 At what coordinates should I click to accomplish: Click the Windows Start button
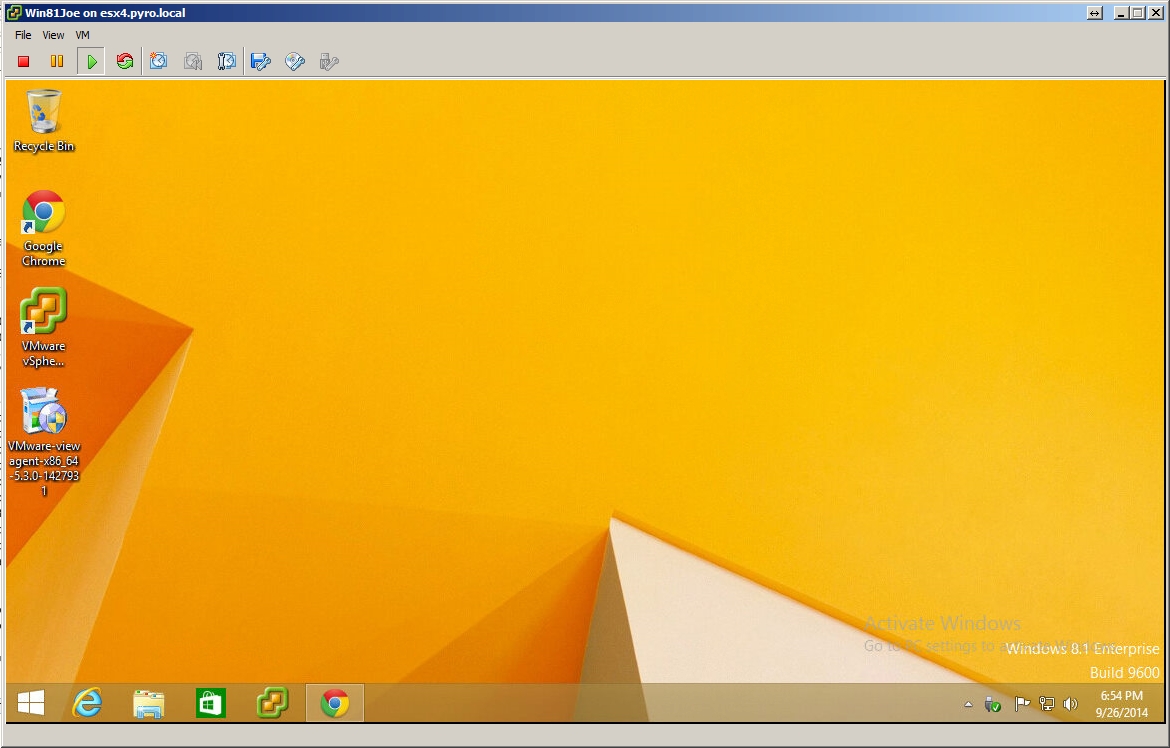(31, 703)
